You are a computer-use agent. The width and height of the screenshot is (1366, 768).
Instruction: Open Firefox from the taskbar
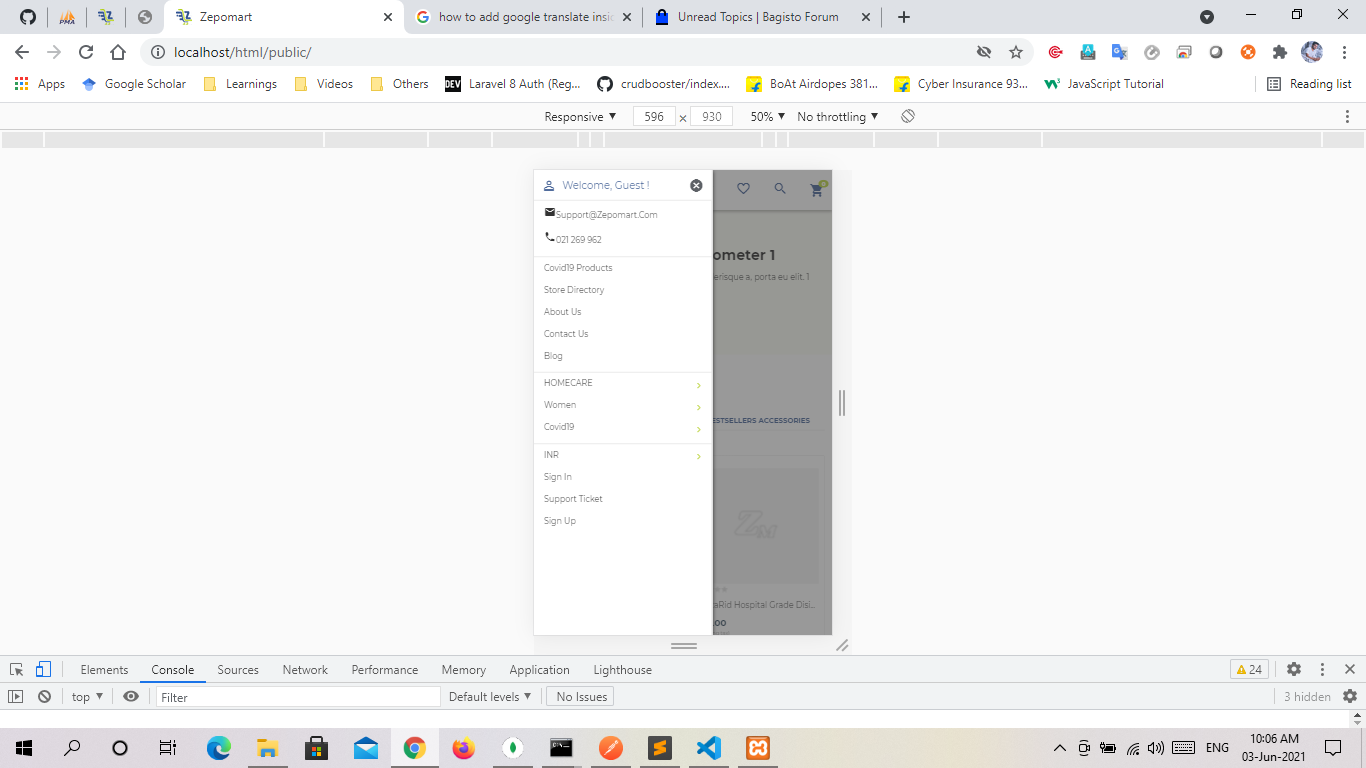point(463,748)
